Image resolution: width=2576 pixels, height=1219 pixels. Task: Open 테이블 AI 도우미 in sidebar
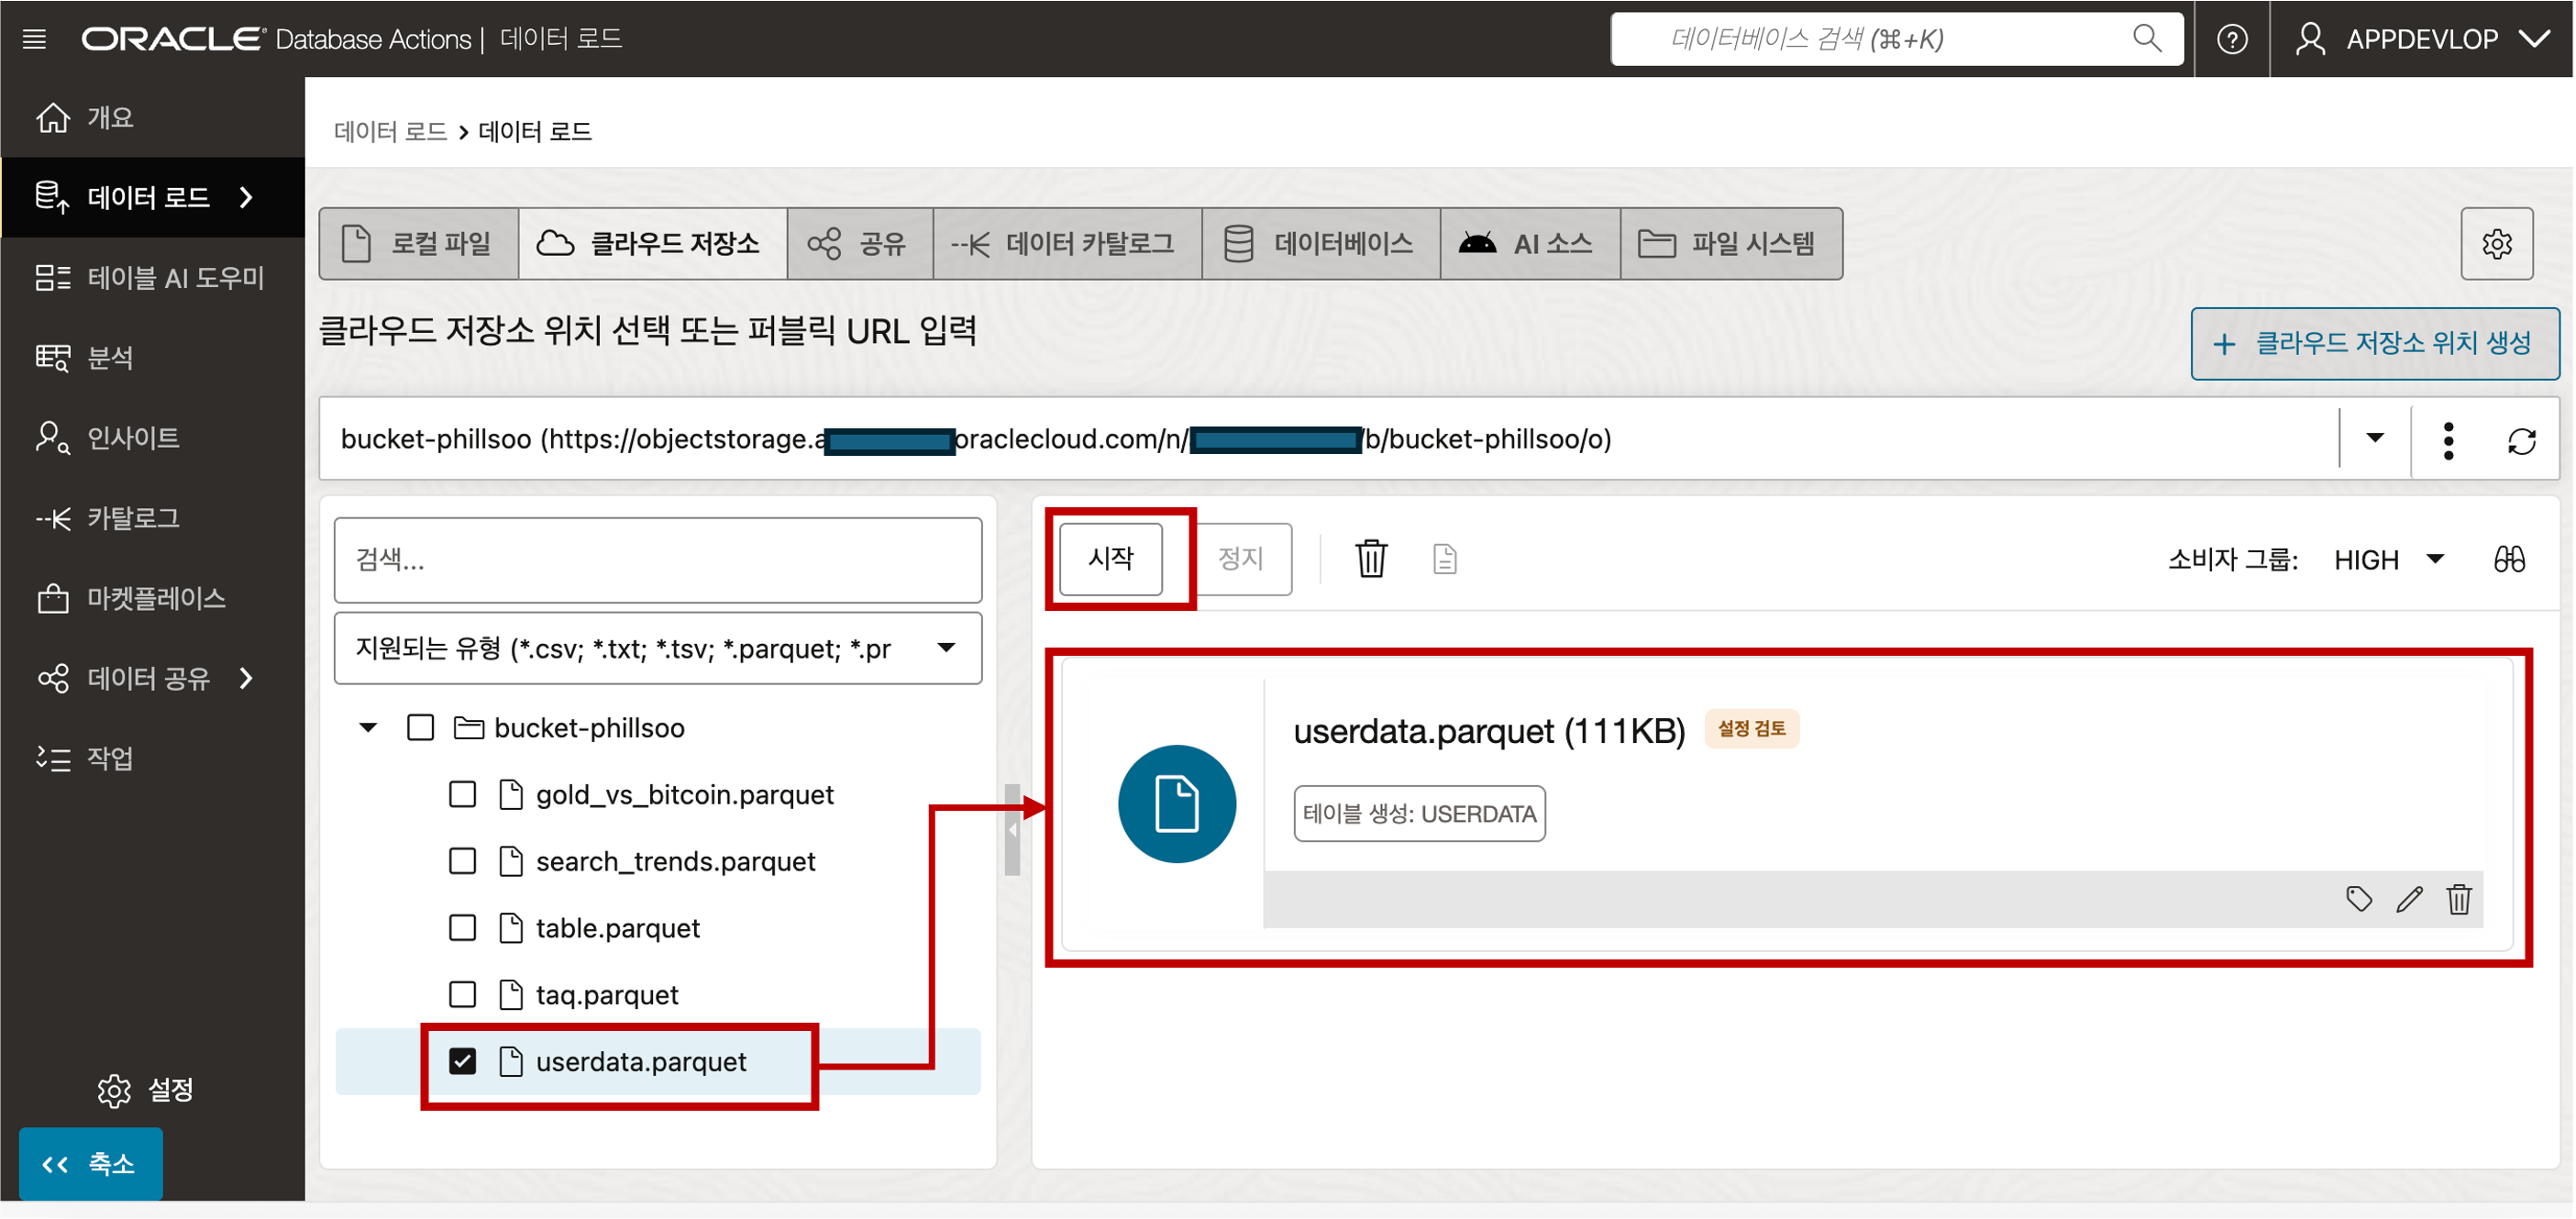(x=150, y=278)
